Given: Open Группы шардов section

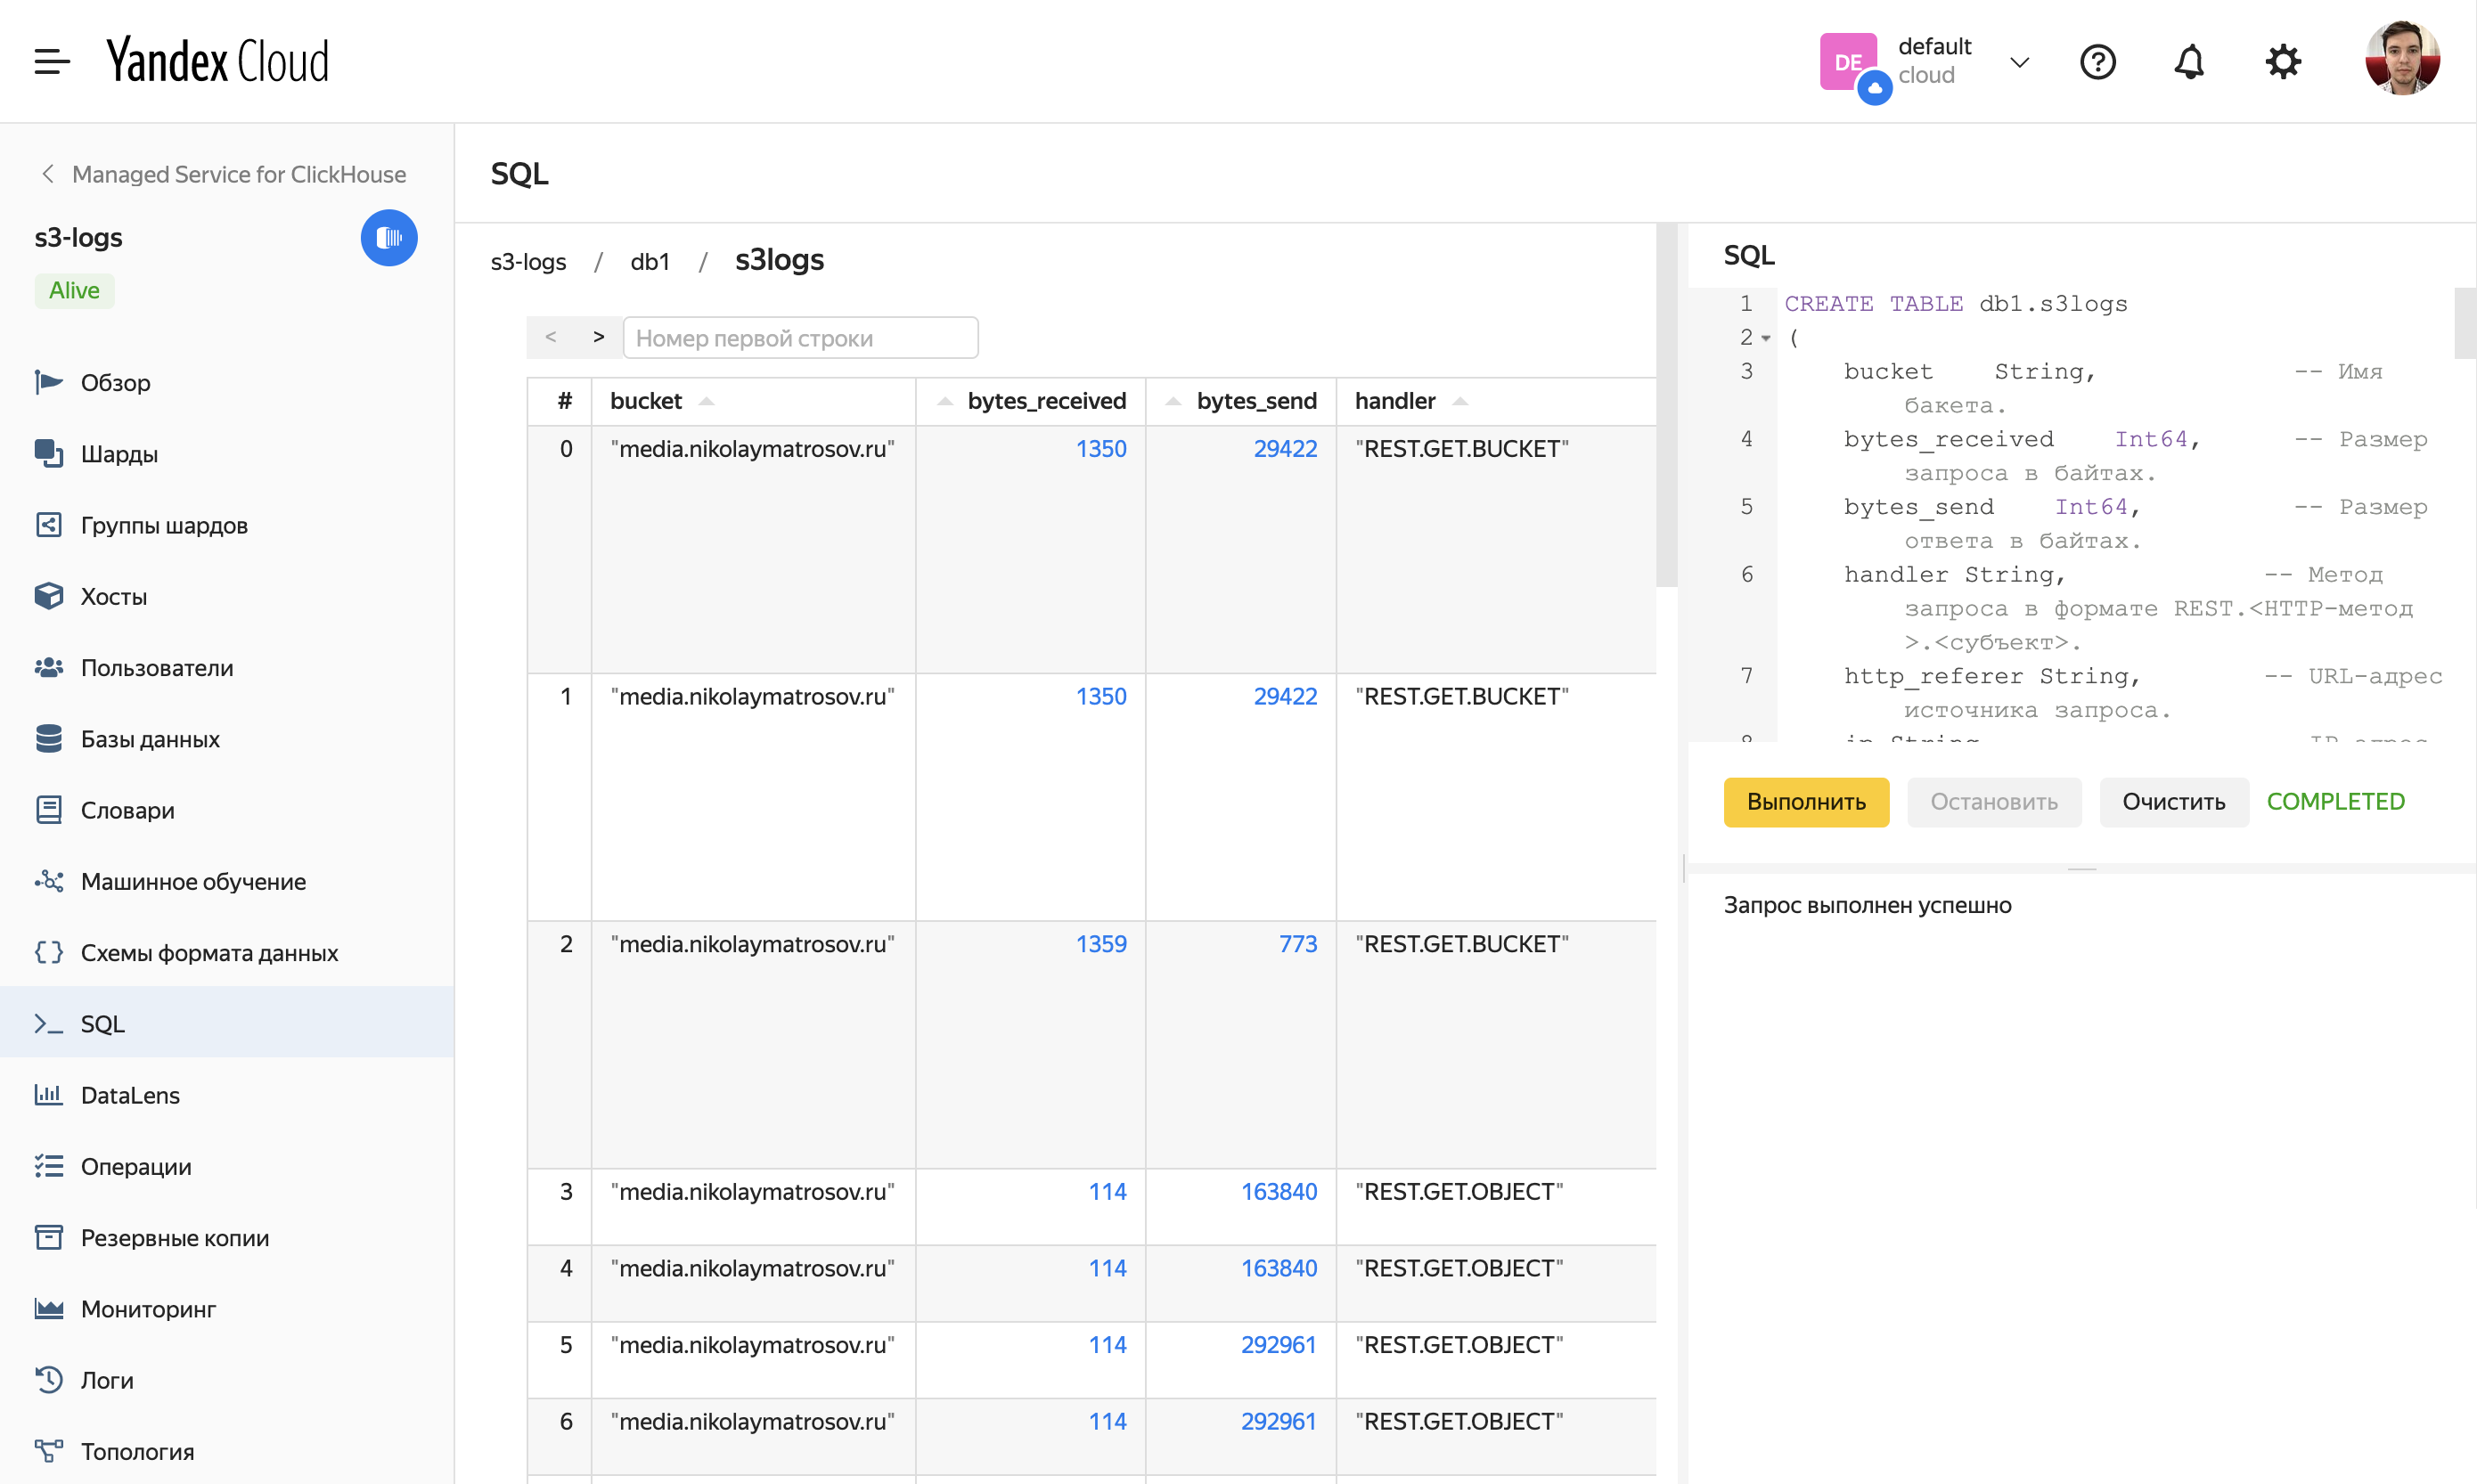Looking at the screenshot, I should tap(226, 525).
